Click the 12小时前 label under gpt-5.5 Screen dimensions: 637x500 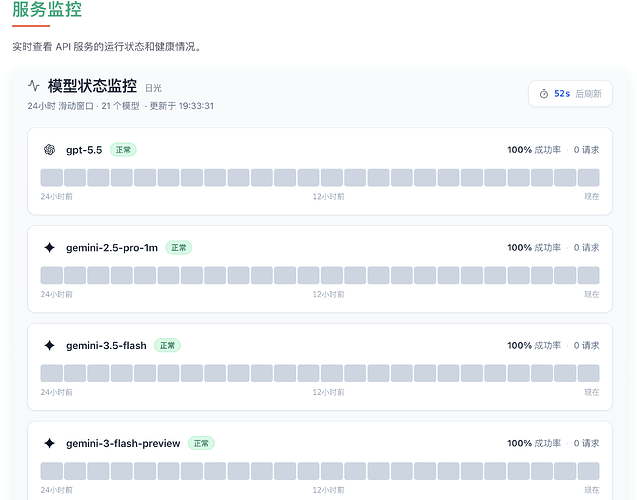[x=328, y=197]
